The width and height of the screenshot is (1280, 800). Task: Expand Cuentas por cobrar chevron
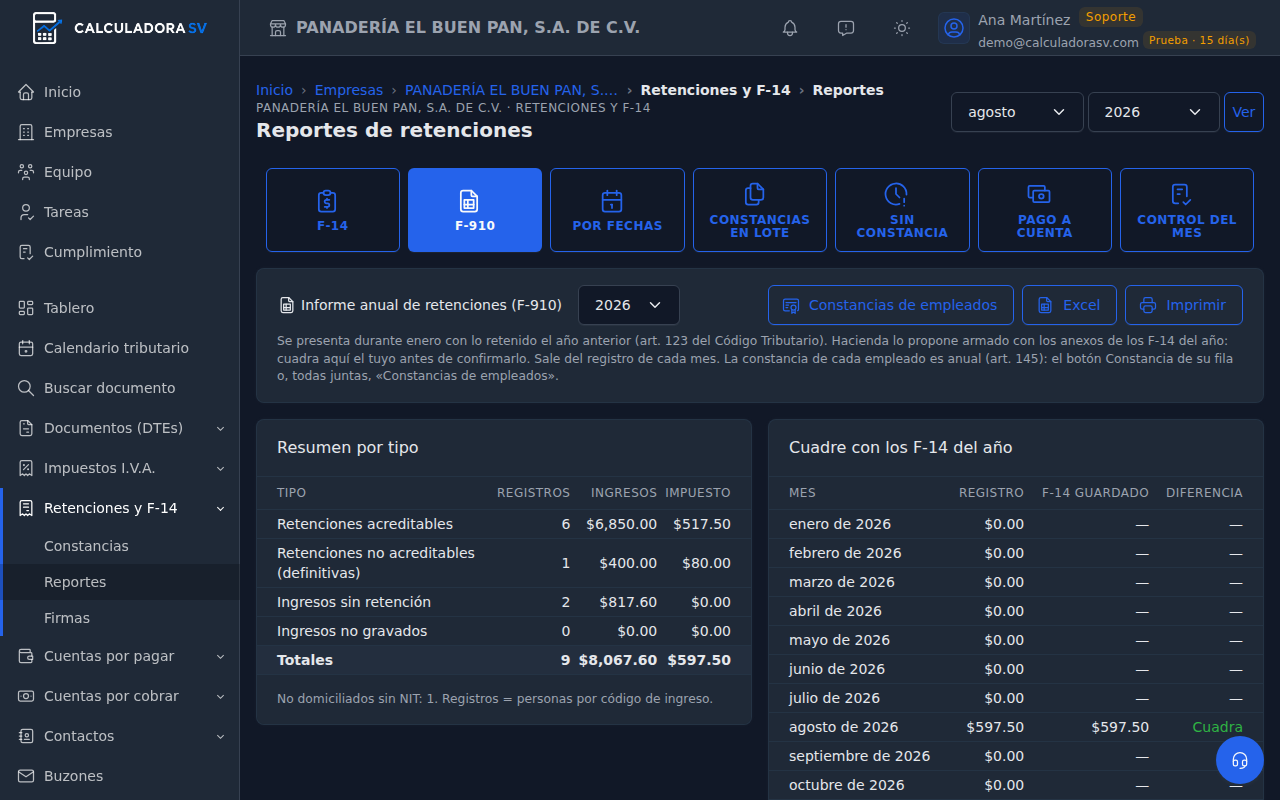(220, 696)
